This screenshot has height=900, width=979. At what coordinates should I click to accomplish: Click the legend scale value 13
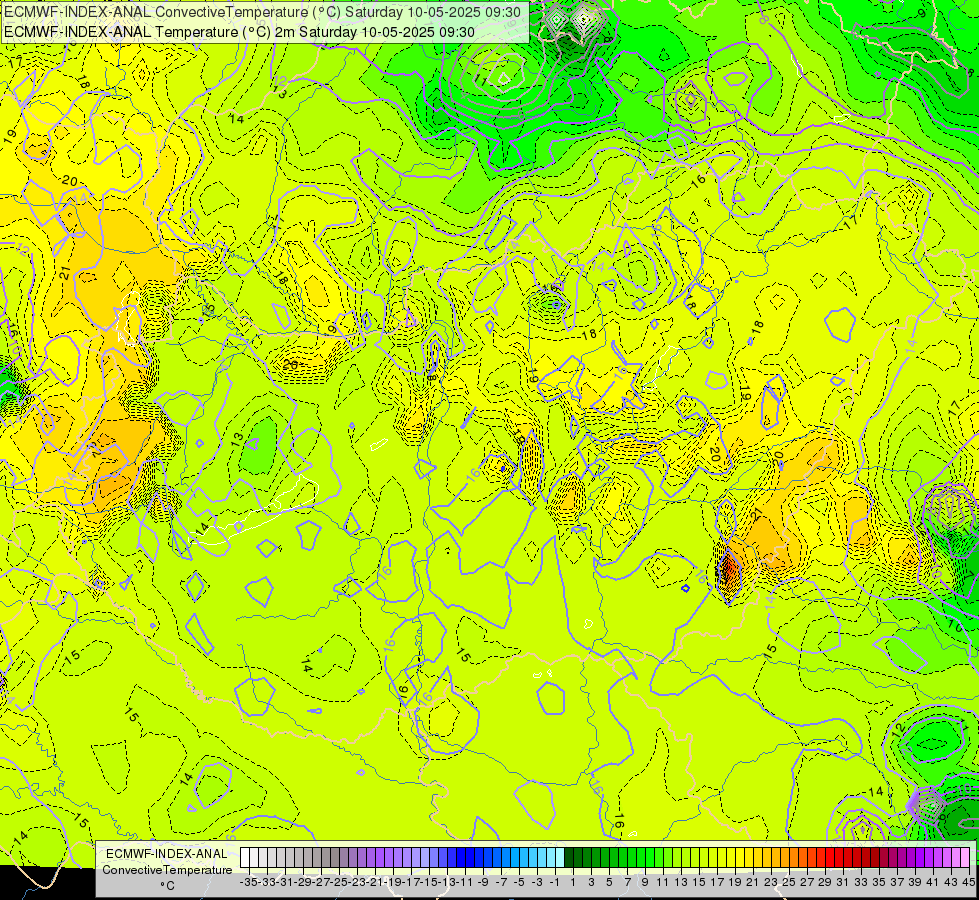coord(681,883)
